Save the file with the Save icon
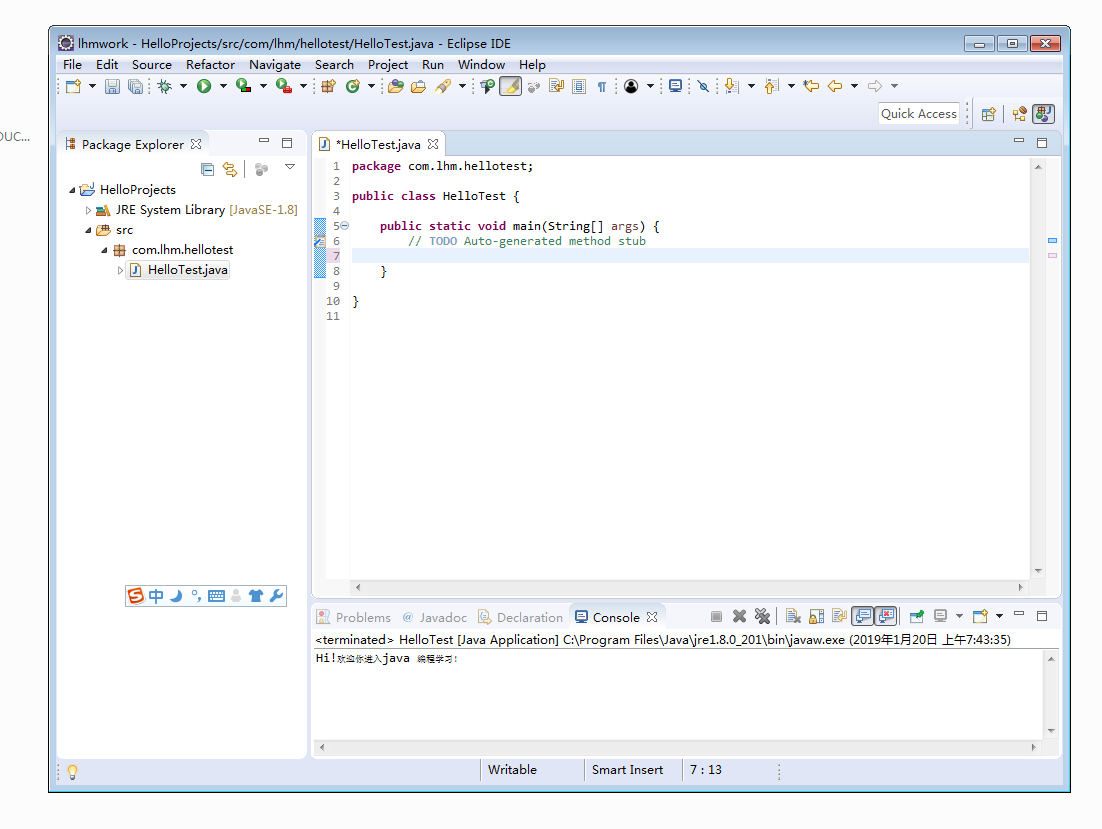The width and height of the screenshot is (1102, 829). [112, 86]
